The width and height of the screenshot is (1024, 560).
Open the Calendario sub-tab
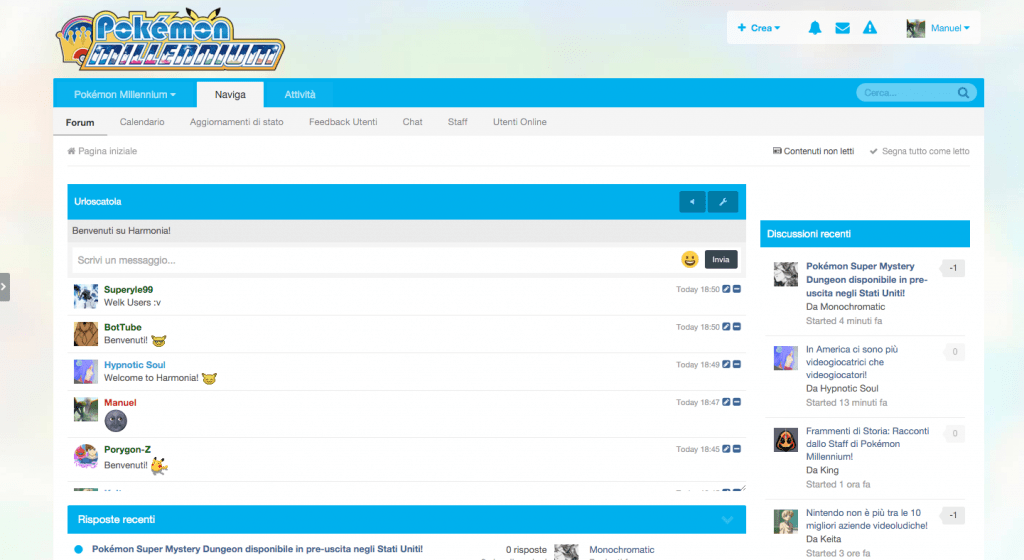click(x=142, y=122)
